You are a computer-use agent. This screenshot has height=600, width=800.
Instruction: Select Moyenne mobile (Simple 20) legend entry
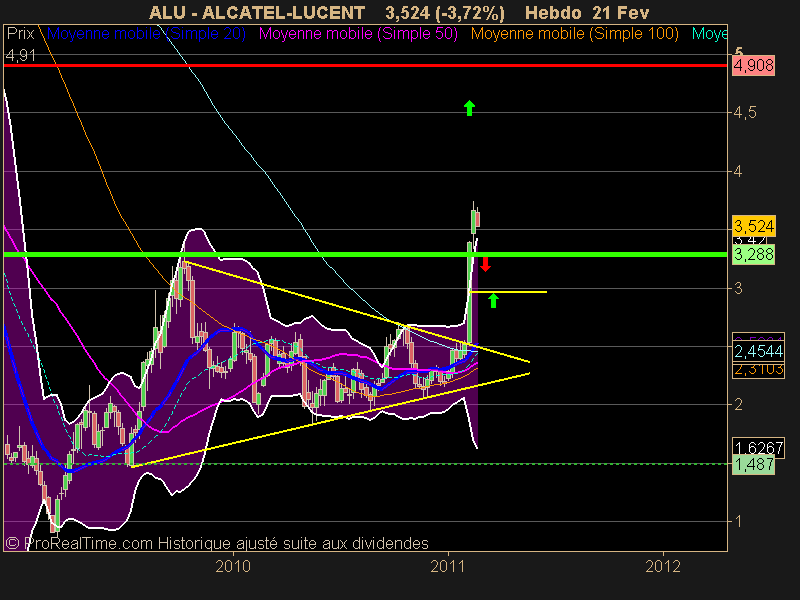(146, 34)
